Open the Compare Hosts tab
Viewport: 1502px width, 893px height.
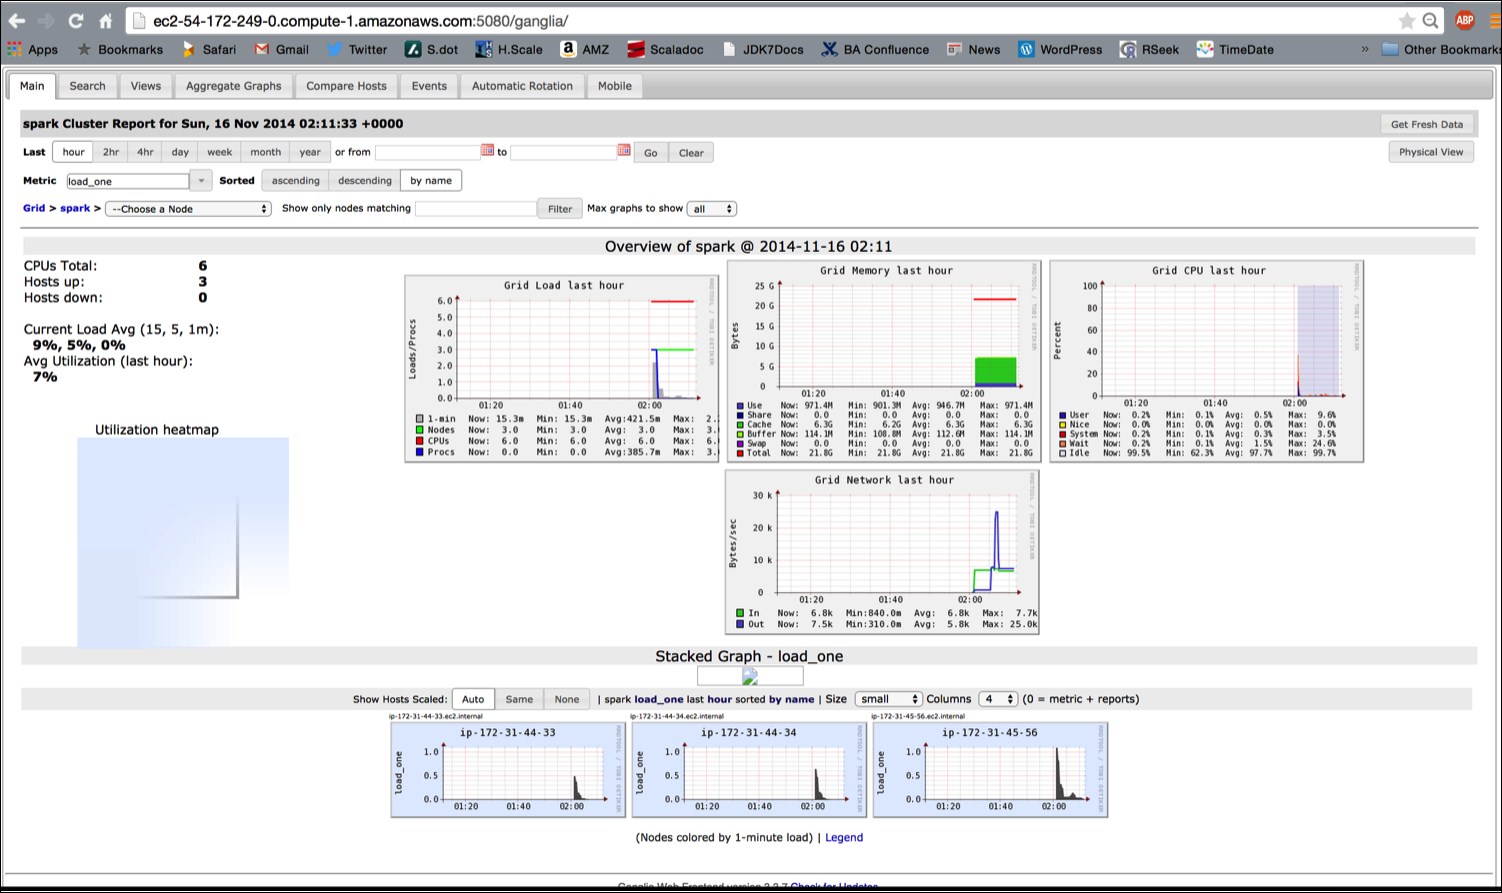(346, 86)
